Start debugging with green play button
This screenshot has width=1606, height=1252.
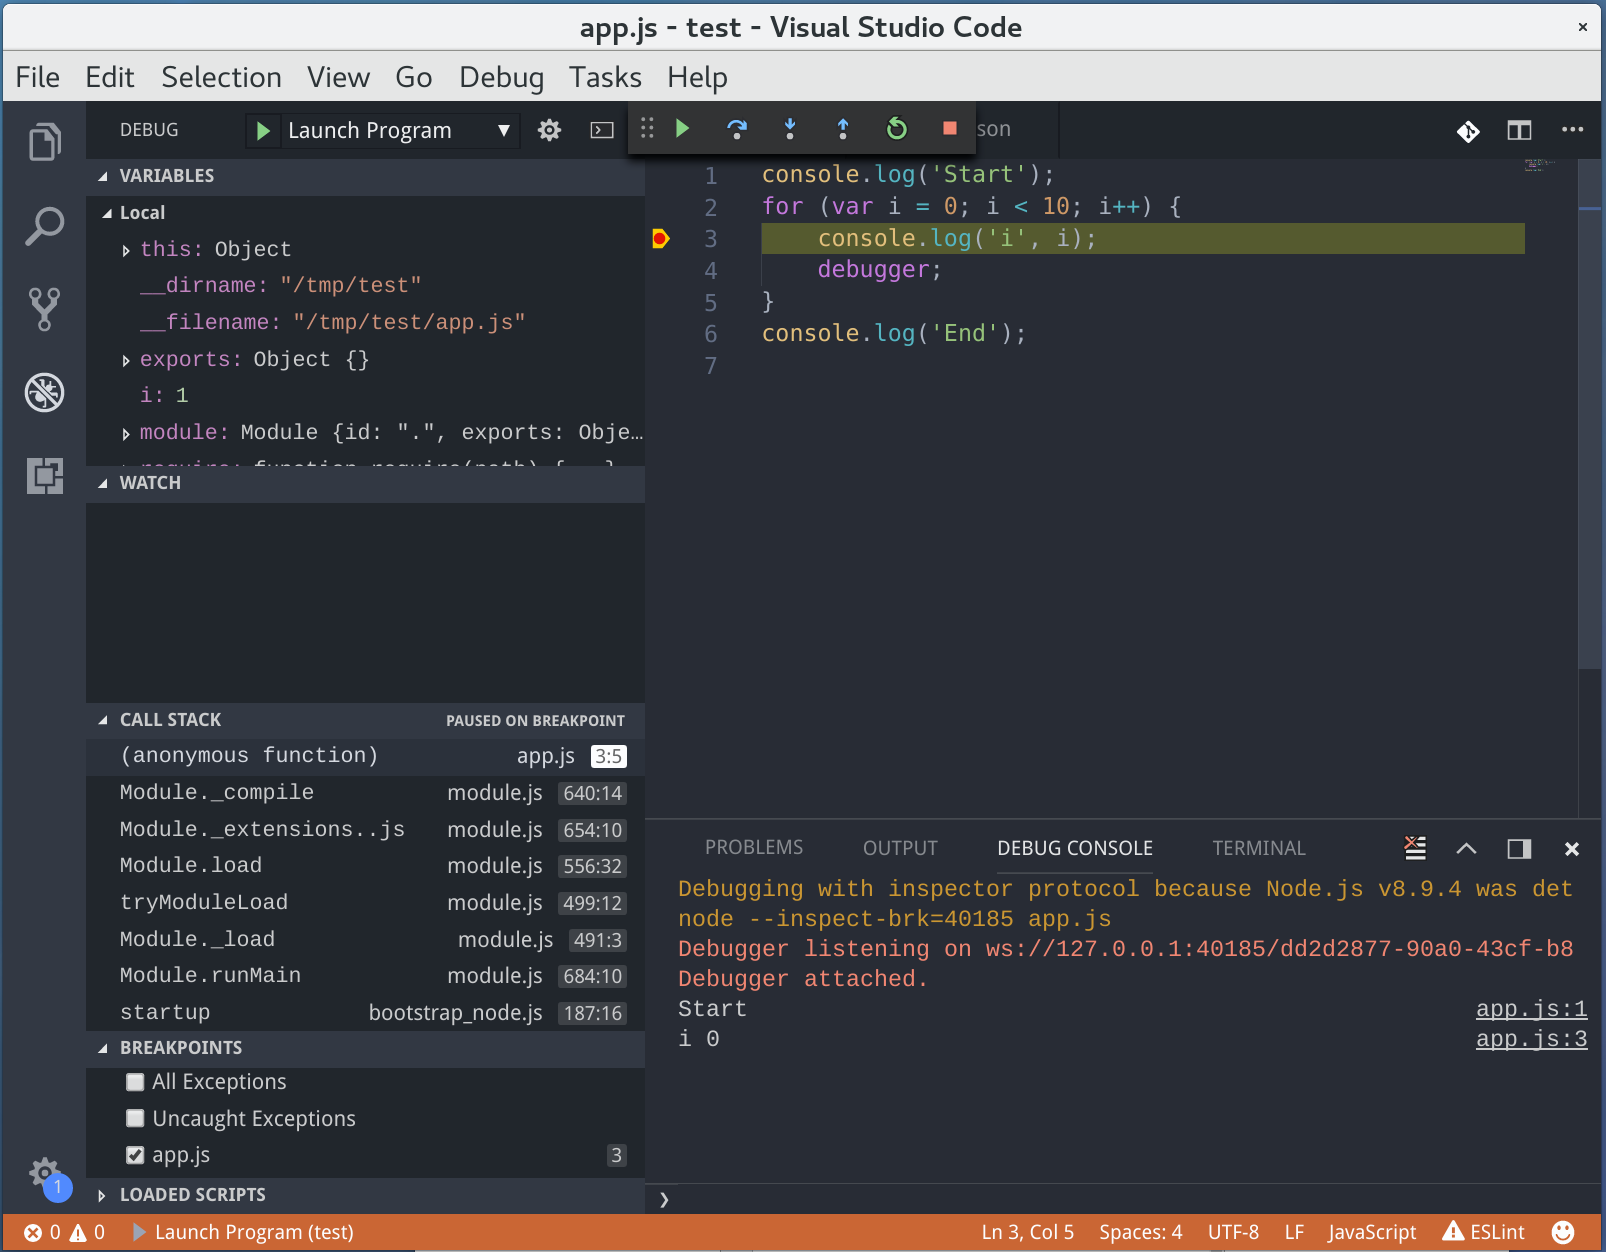pyautogui.click(x=263, y=131)
